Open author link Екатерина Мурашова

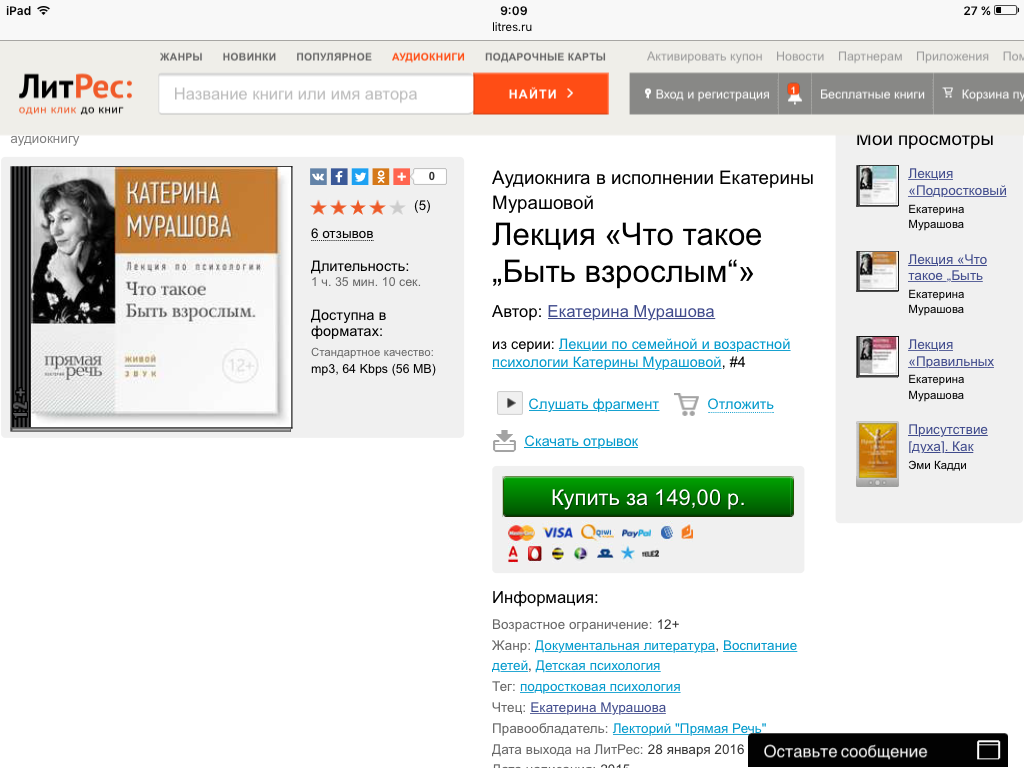tap(631, 312)
